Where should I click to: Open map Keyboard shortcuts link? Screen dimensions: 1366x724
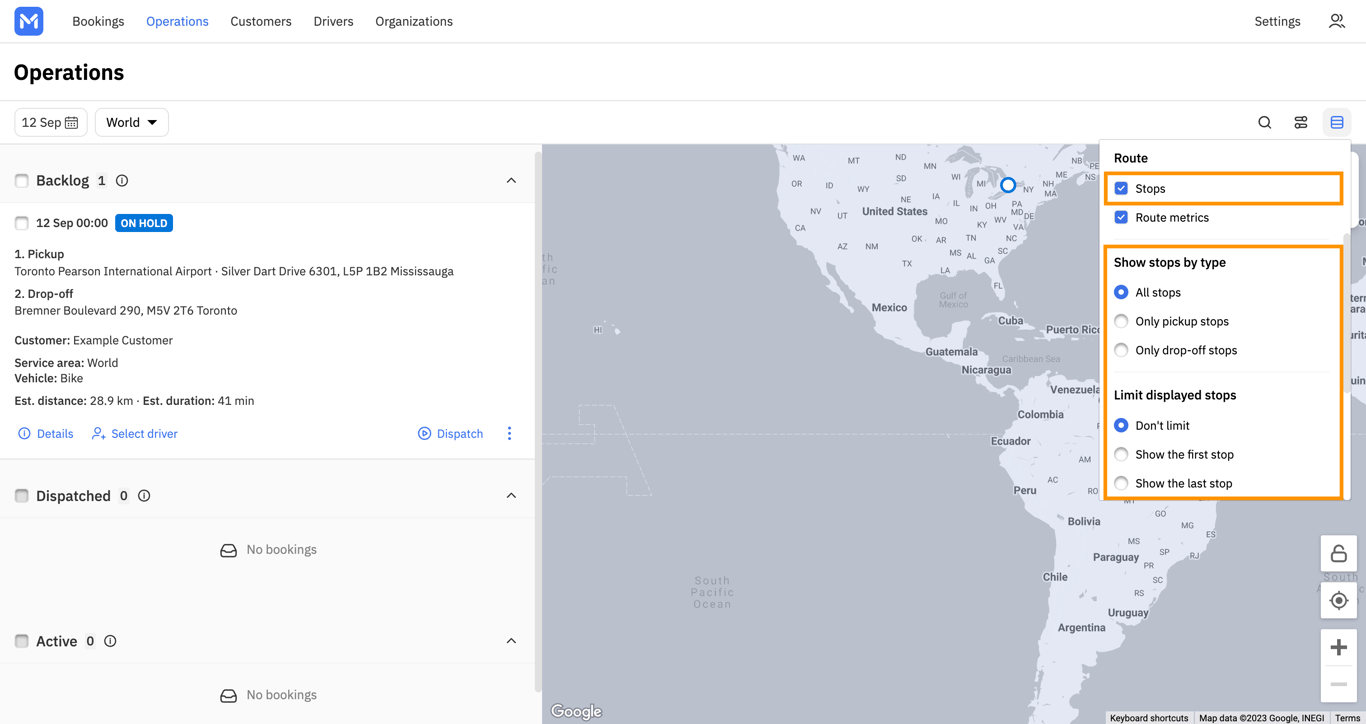tap(1149, 718)
